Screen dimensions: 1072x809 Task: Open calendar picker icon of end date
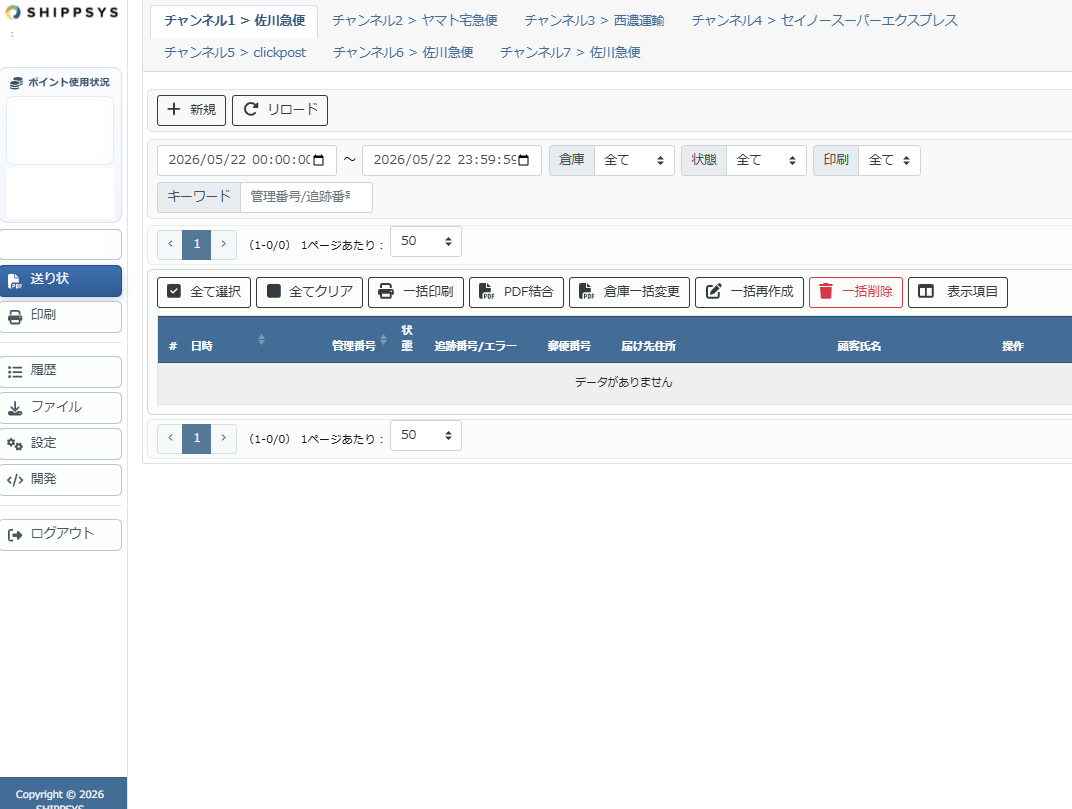(x=524, y=160)
